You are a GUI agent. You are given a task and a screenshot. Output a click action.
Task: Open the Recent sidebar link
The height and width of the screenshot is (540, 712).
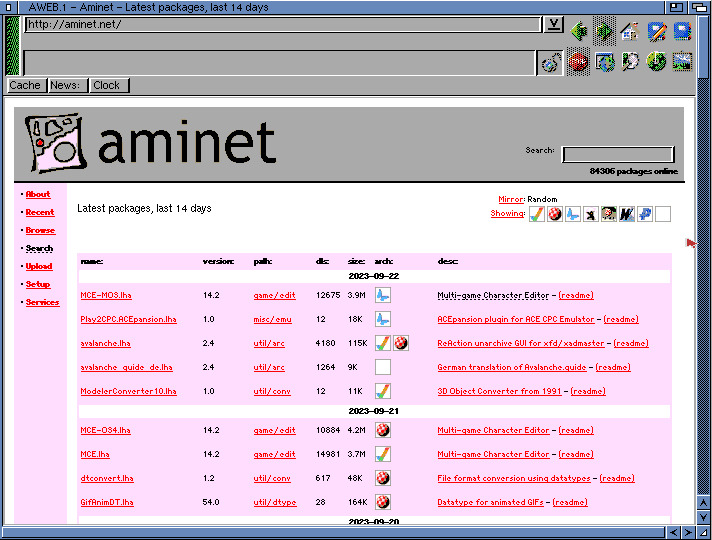pyautogui.click(x=40, y=213)
